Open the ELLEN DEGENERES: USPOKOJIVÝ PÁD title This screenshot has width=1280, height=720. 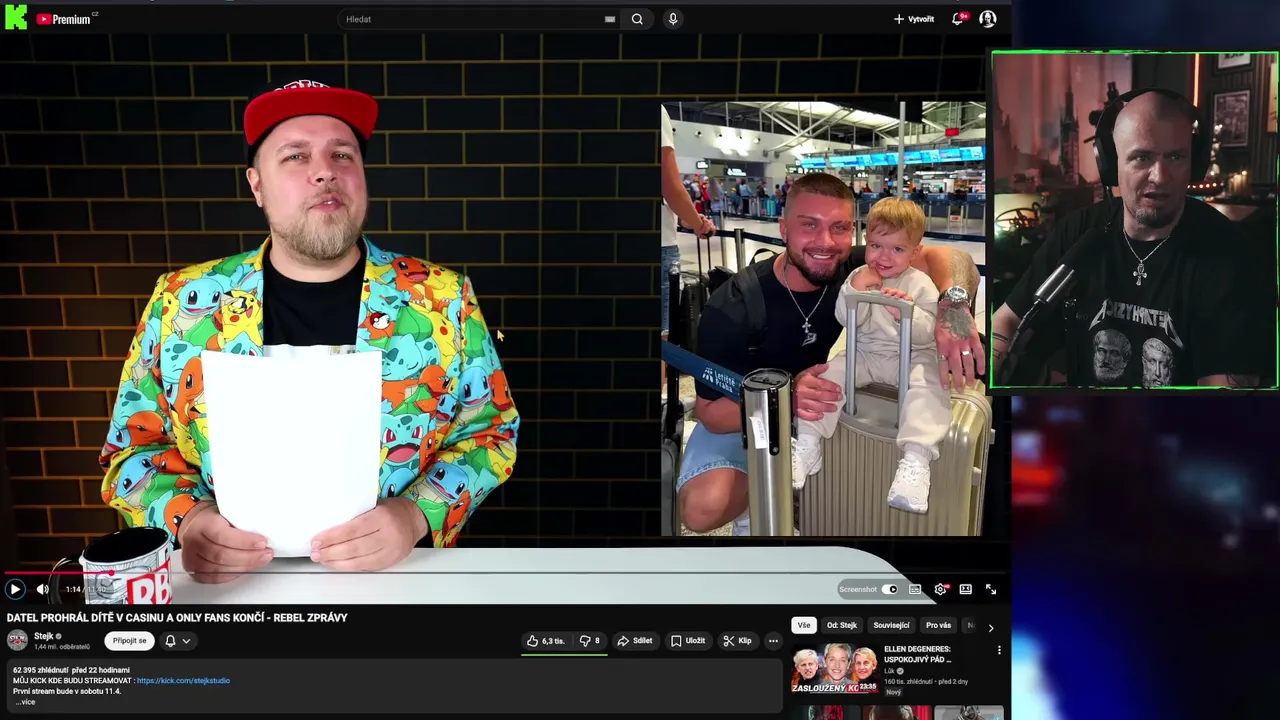[918, 654]
